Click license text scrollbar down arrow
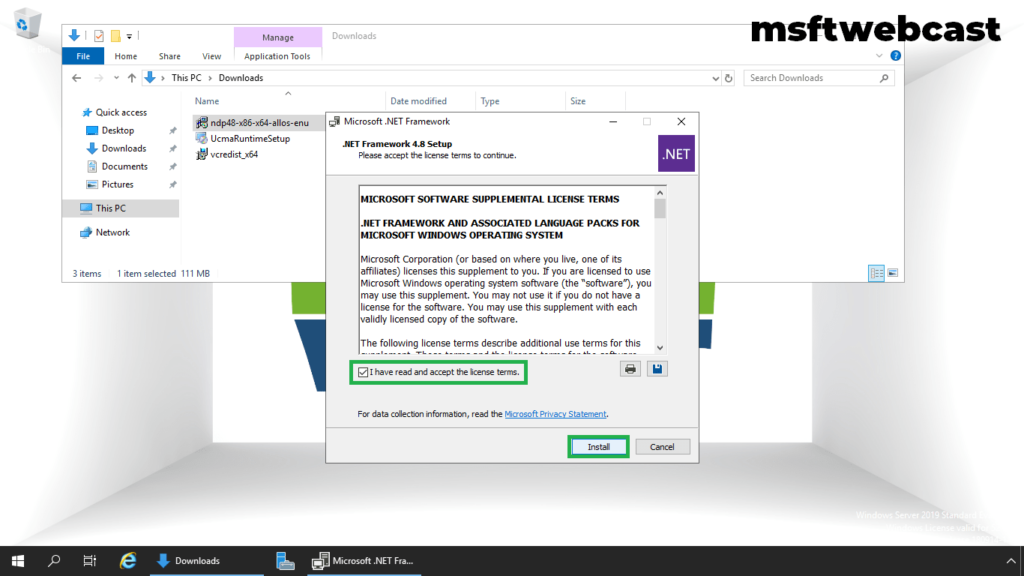Screen dimensions: 1024x576 pyautogui.click(x=660, y=347)
